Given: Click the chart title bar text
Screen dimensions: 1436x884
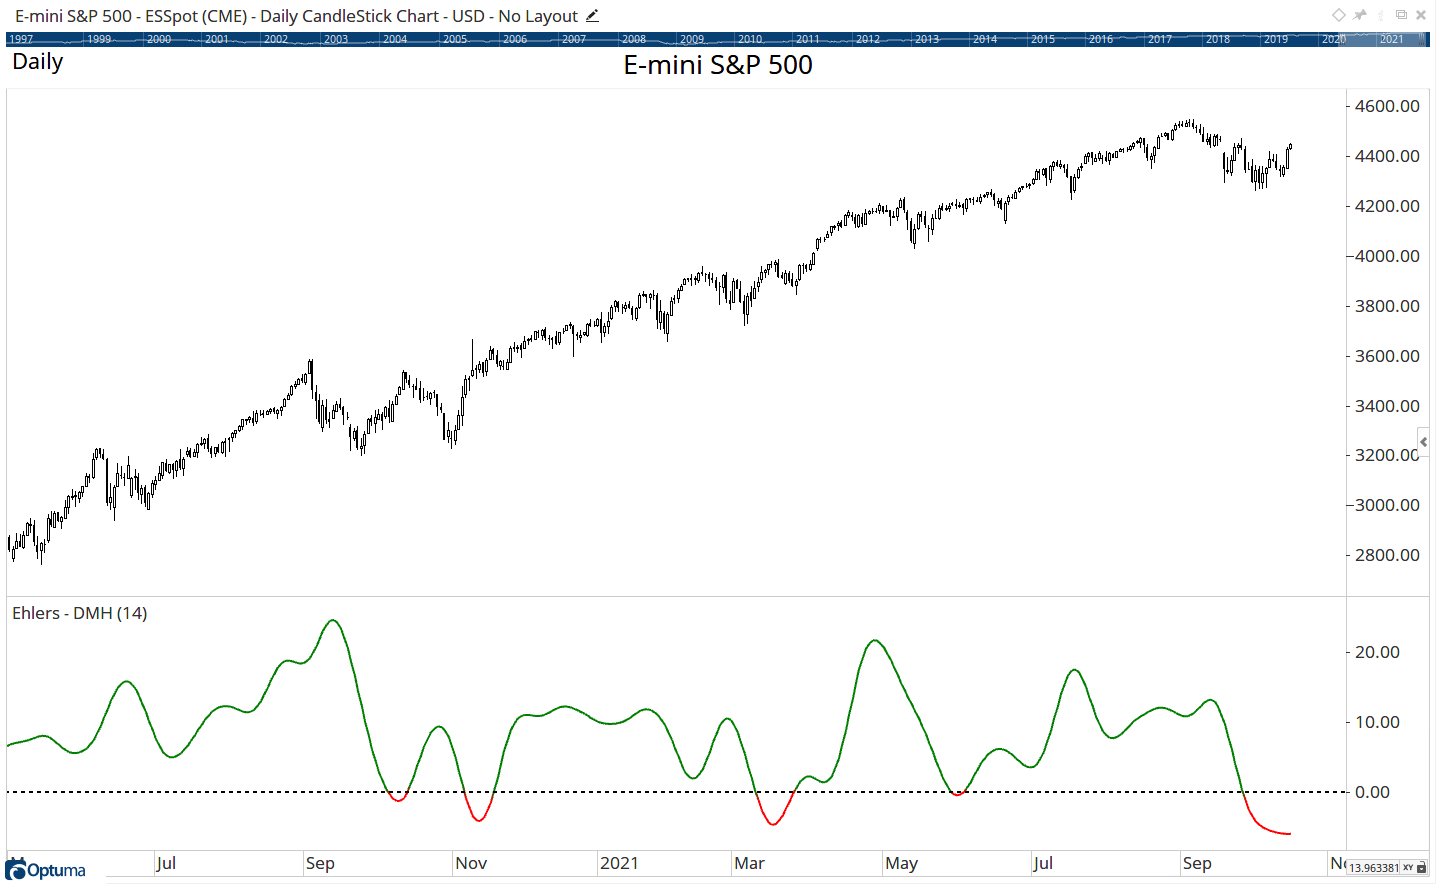Looking at the screenshot, I should click(x=296, y=16).
